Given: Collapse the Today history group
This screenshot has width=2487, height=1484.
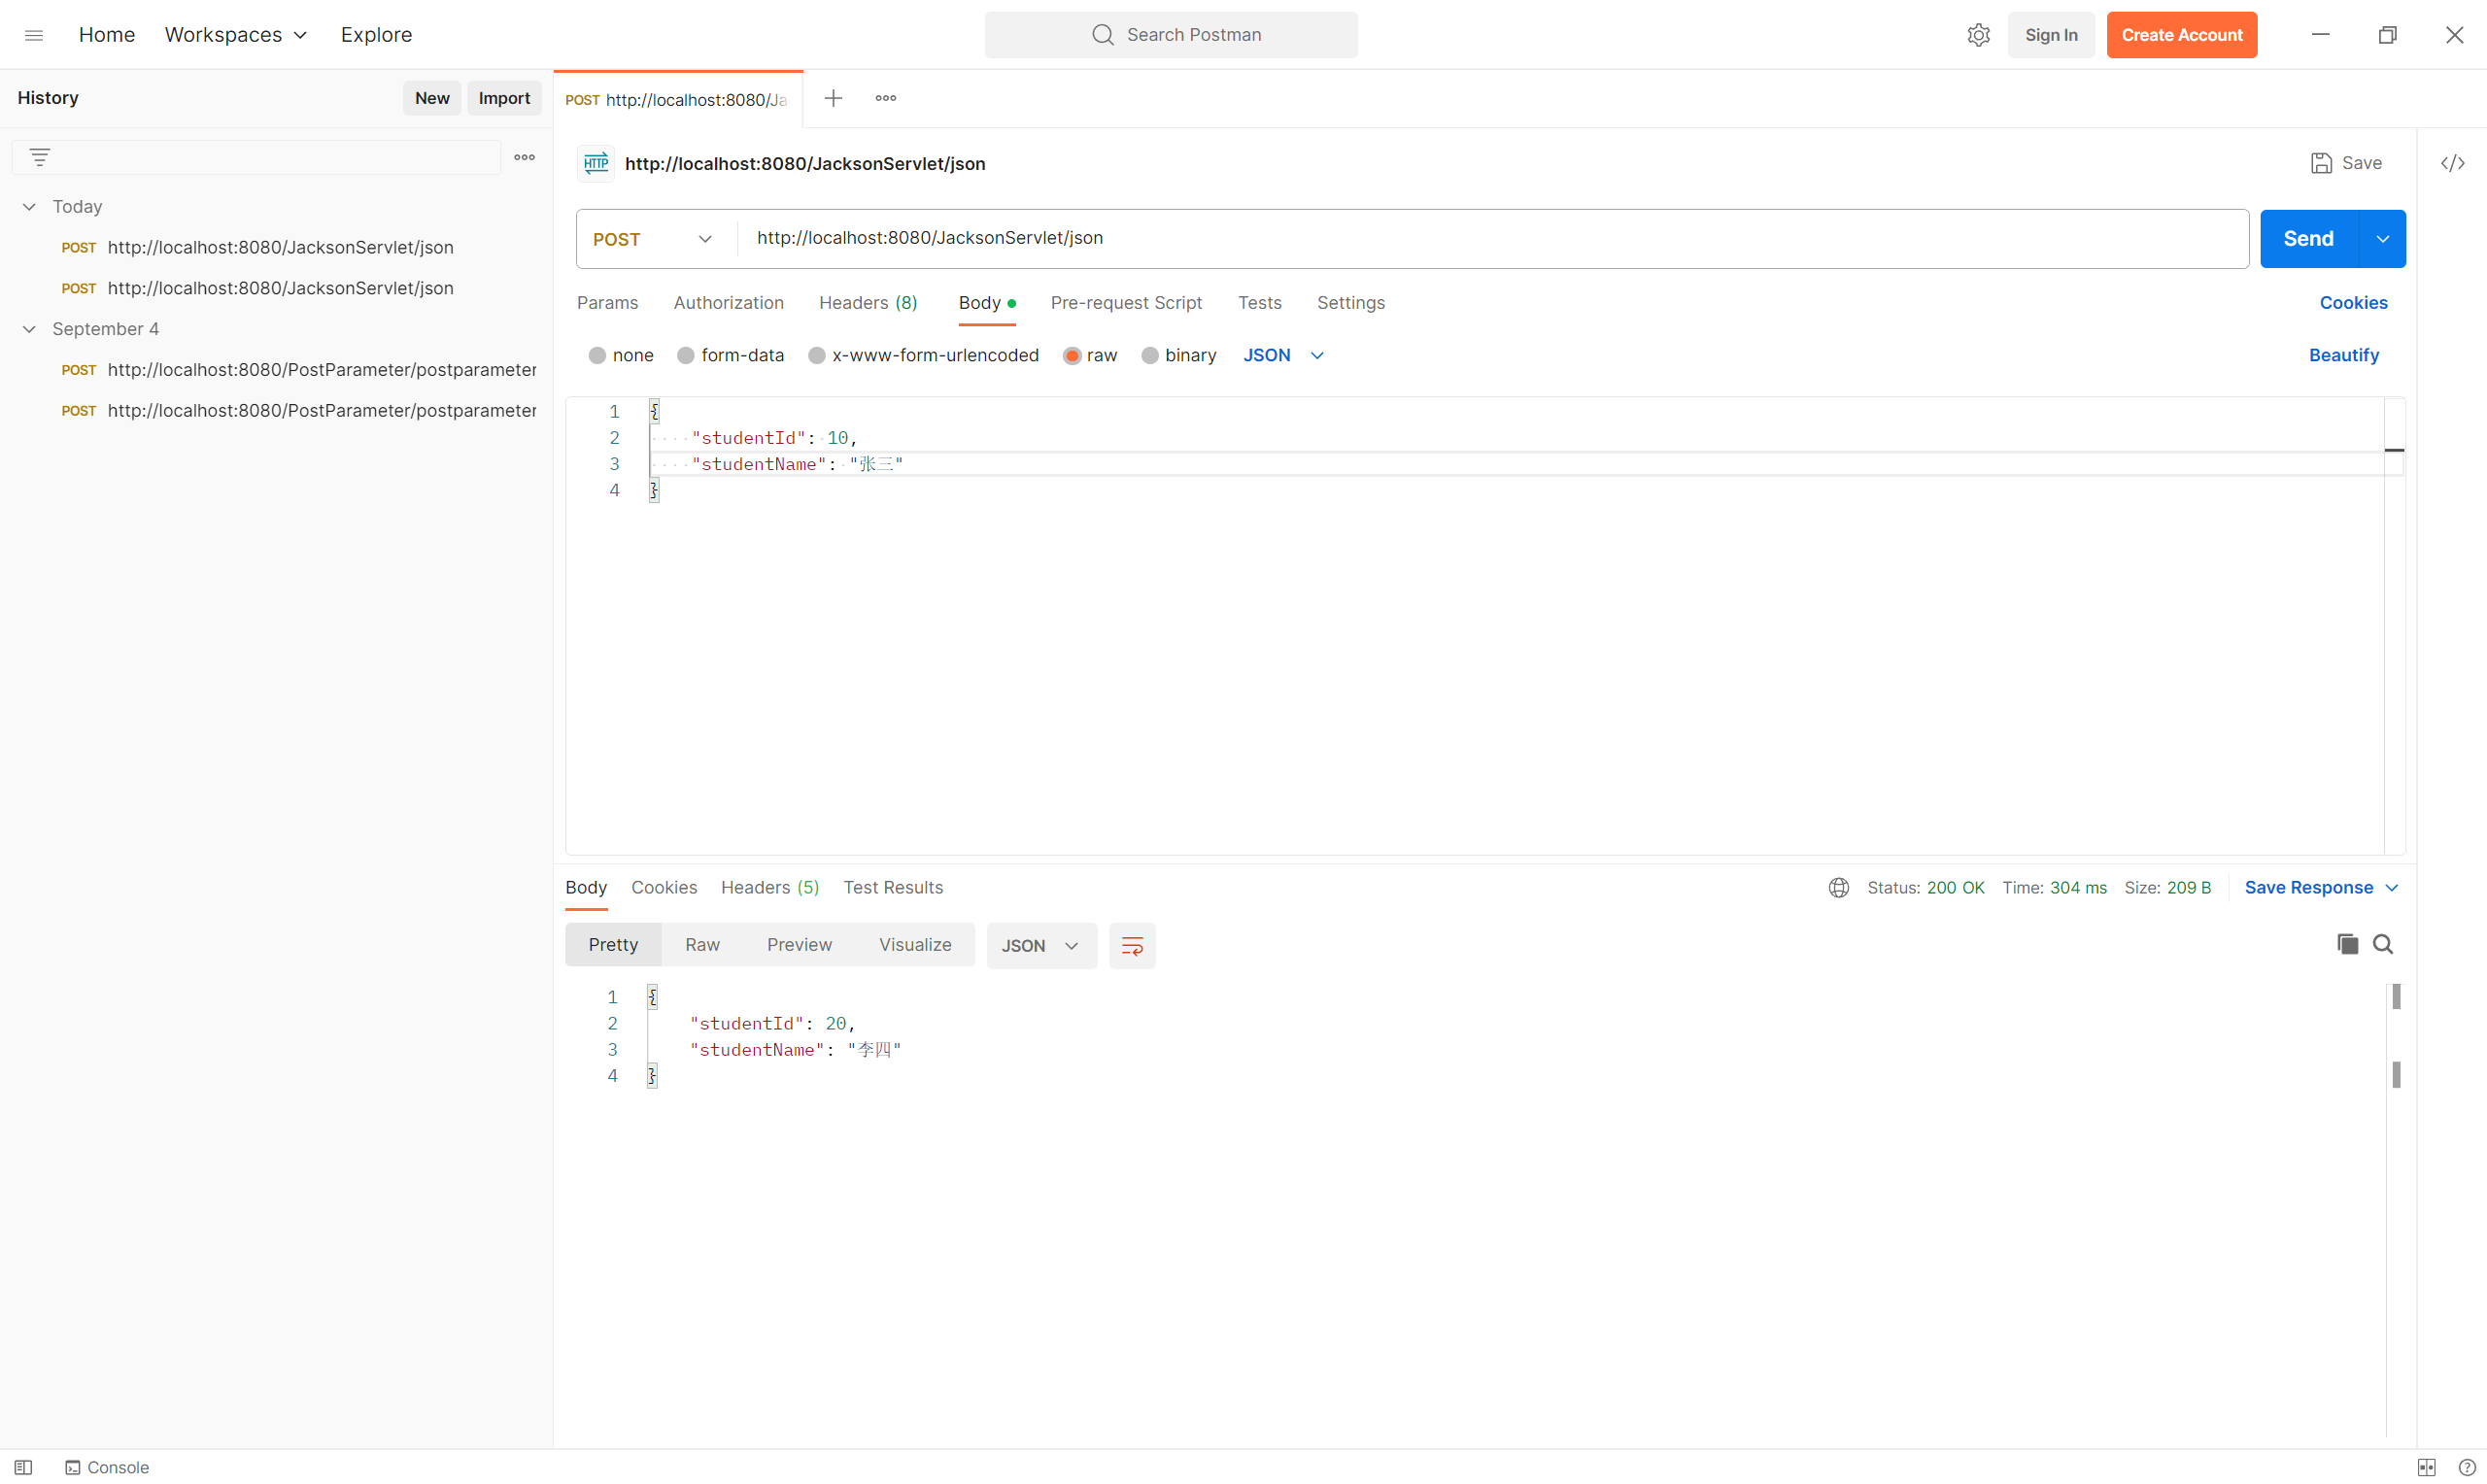Looking at the screenshot, I should [29, 206].
